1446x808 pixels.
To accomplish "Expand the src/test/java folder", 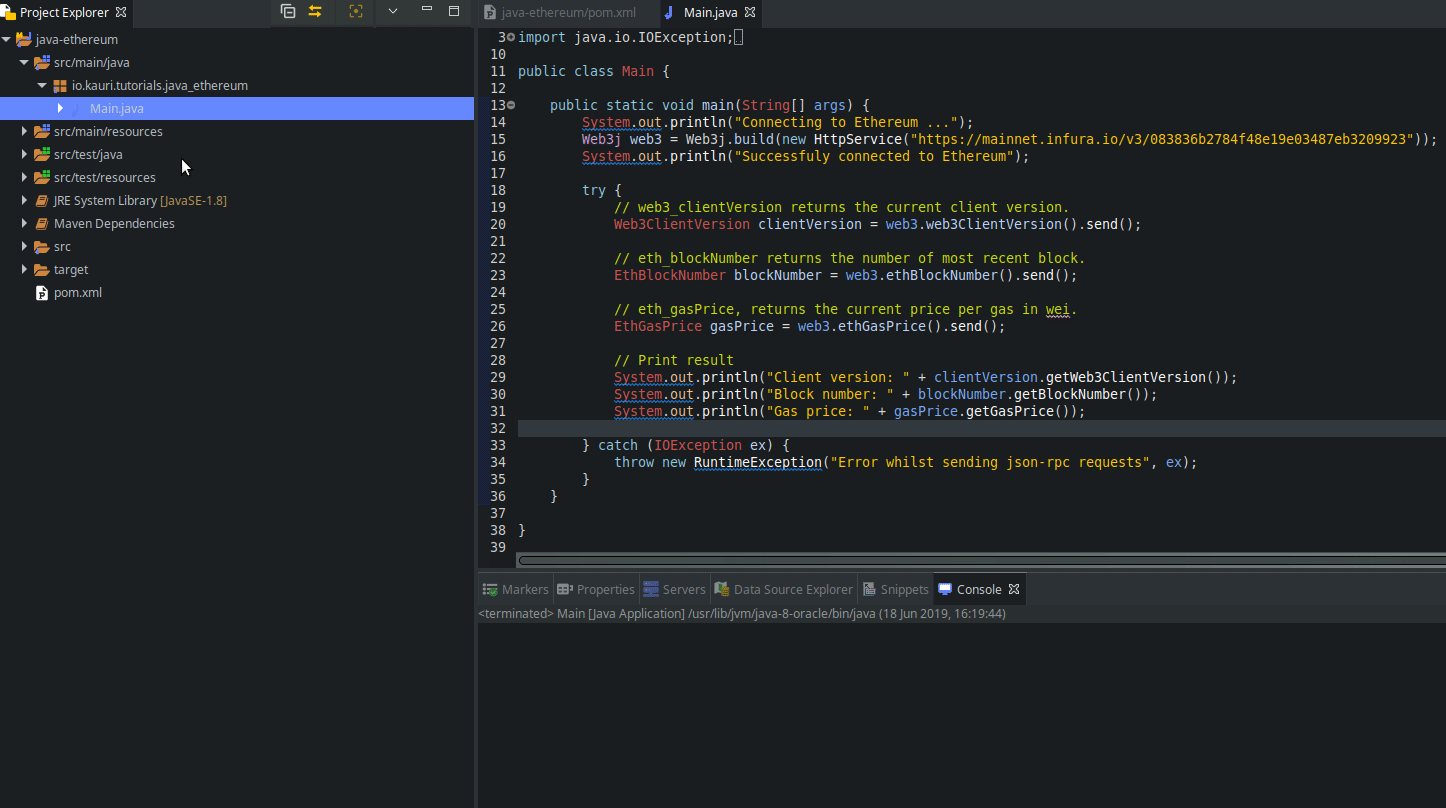I will 24,155.
